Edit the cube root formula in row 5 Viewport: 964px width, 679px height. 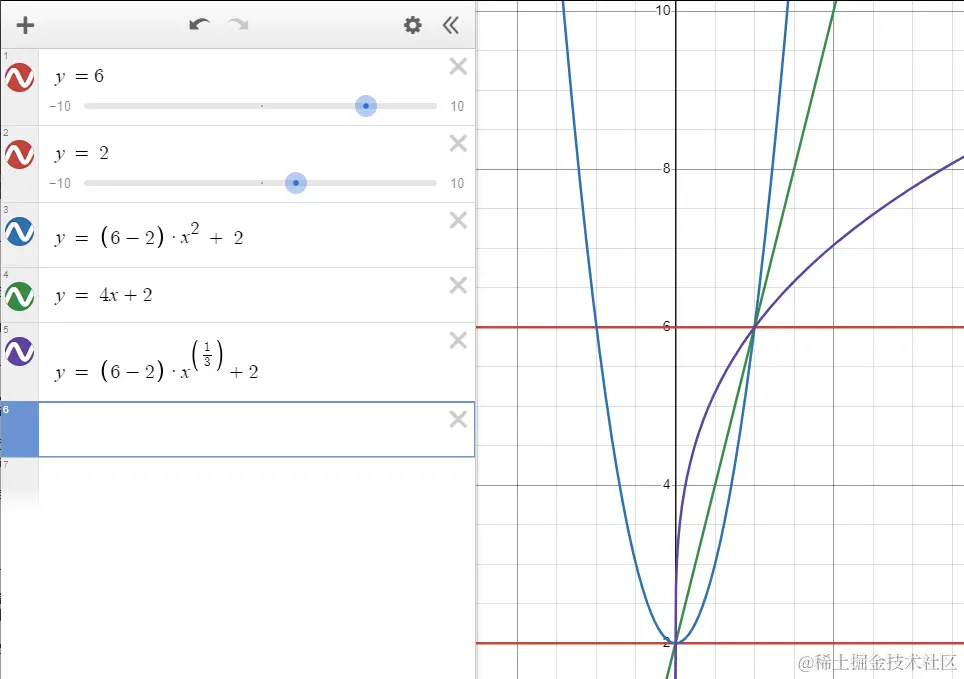[x=156, y=362]
